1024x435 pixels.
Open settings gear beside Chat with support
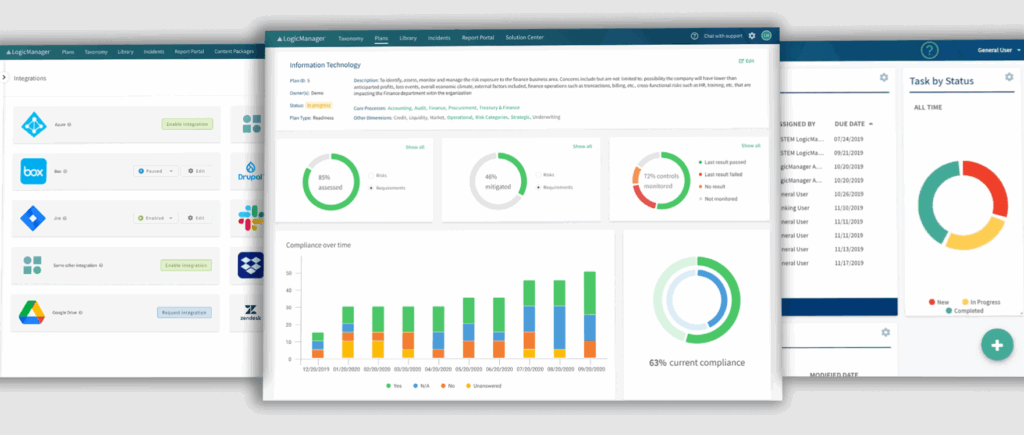[752, 36]
